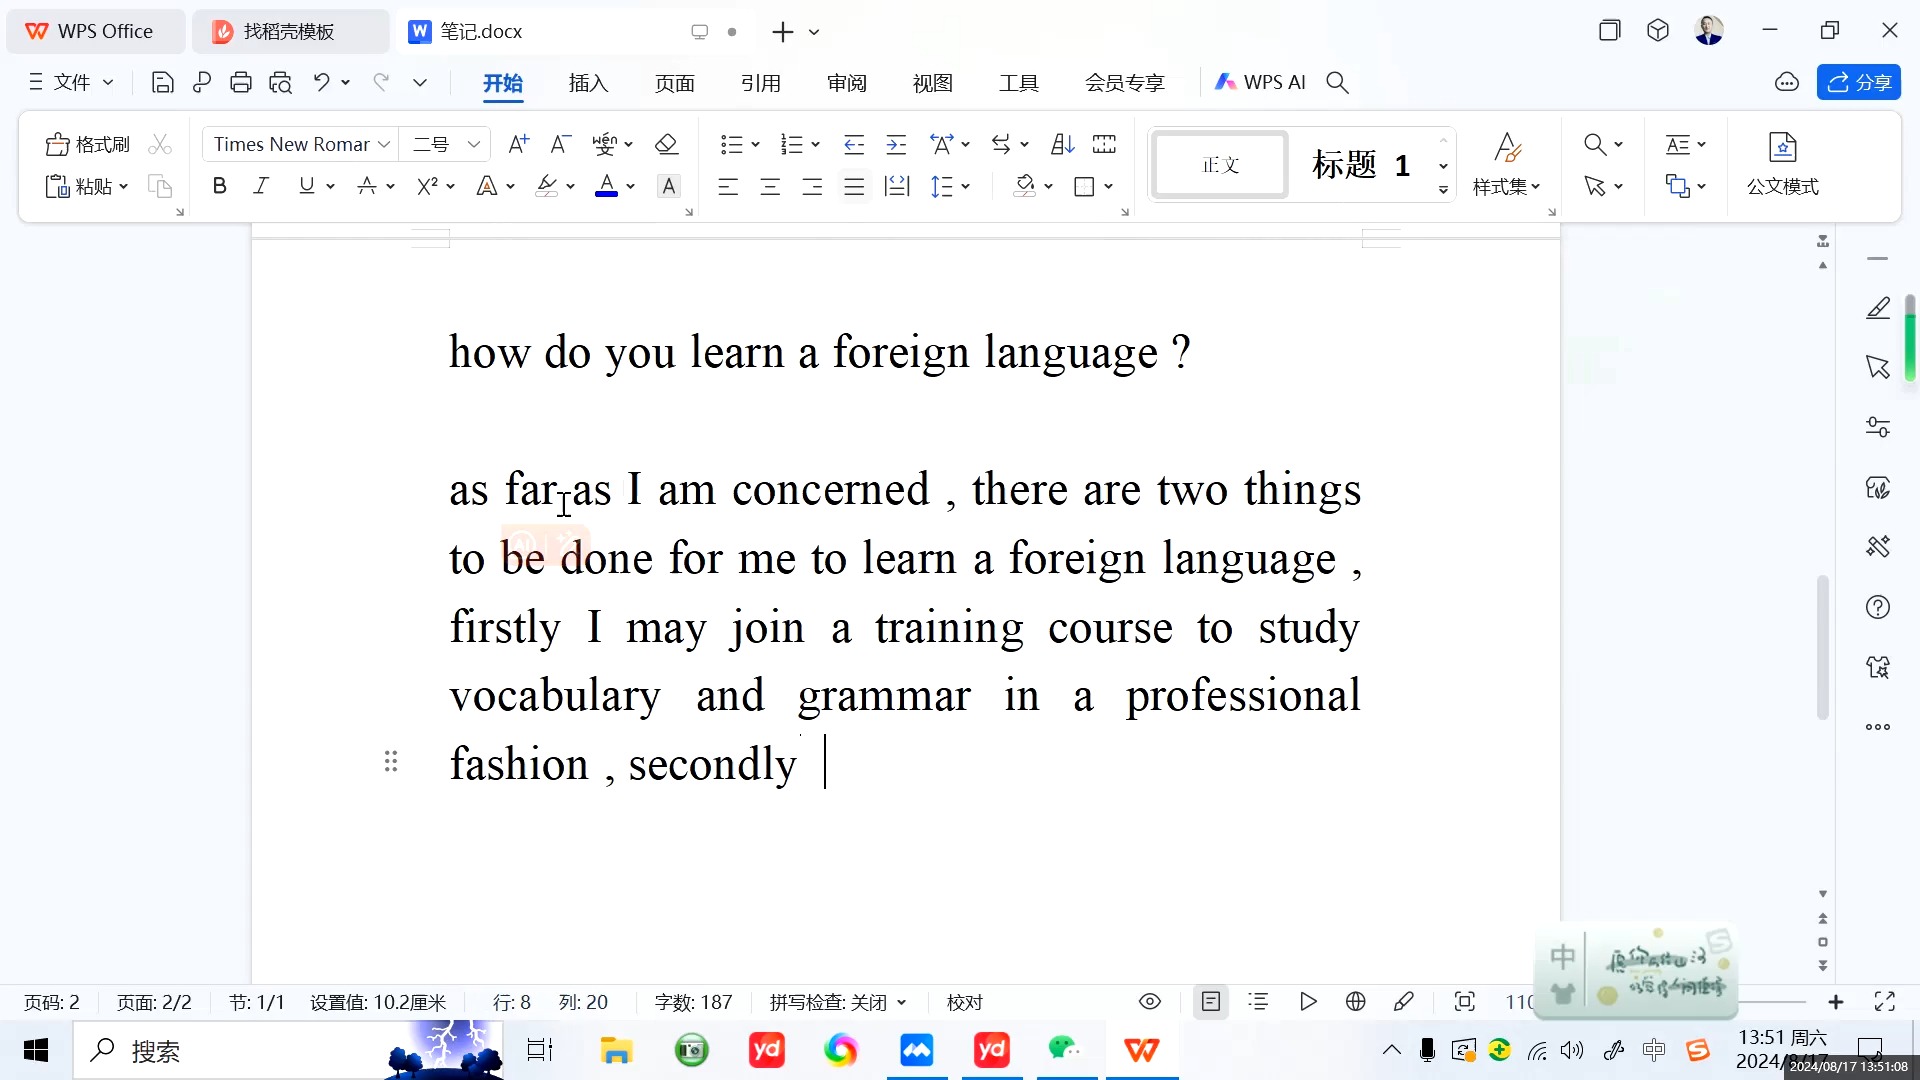
Task: Click the WPS AI button
Action: 1260,83
